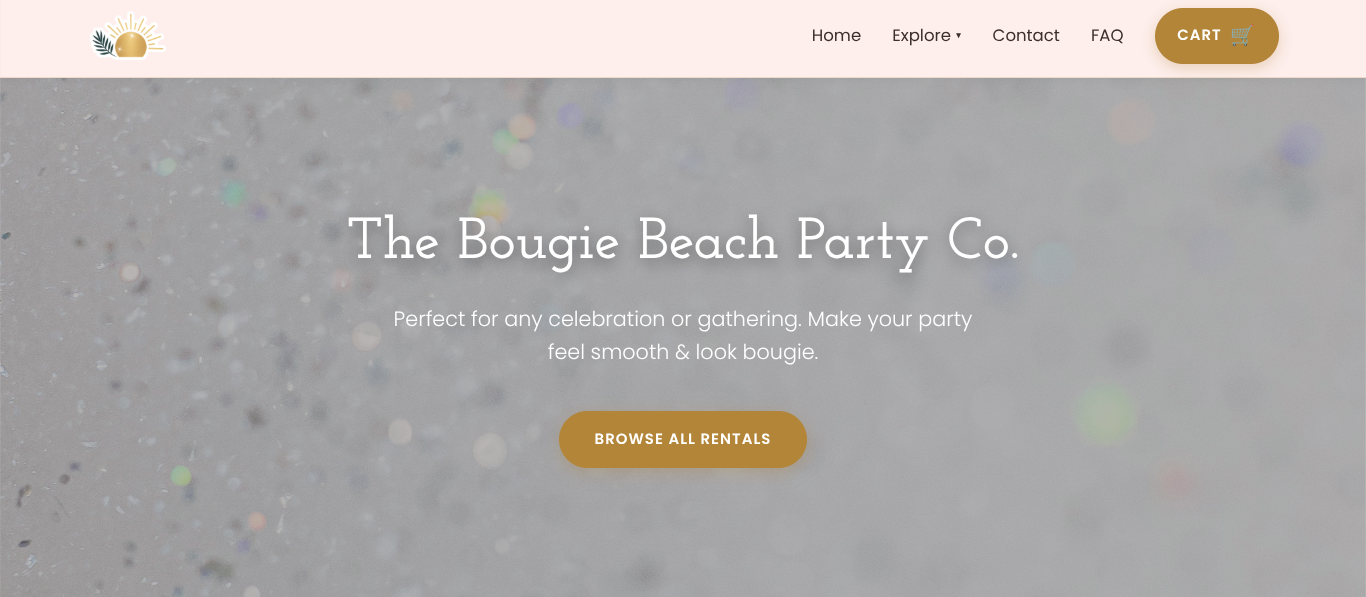Click the heading The Bougie Beach Party Co.
This screenshot has width=1366, height=597.
click(683, 241)
